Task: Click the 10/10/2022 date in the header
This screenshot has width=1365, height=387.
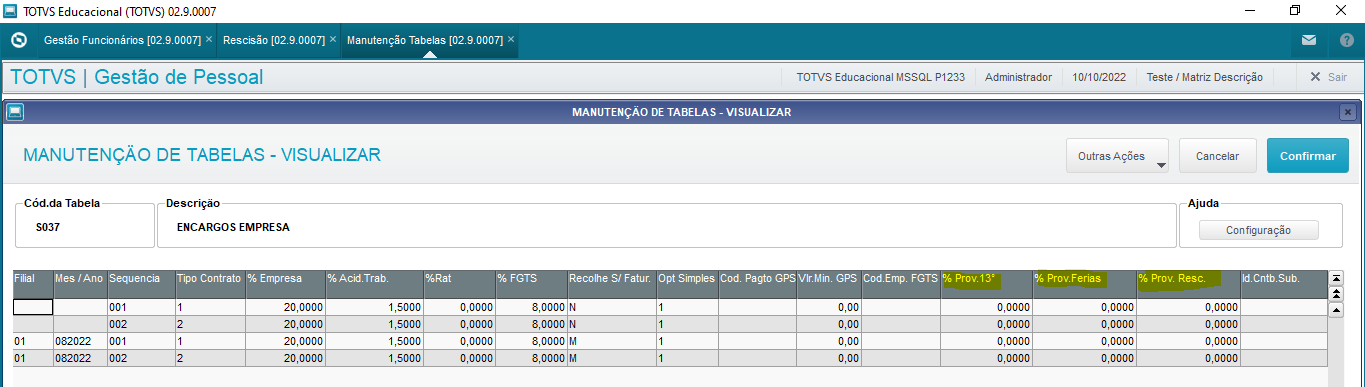Action: (x=1099, y=77)
